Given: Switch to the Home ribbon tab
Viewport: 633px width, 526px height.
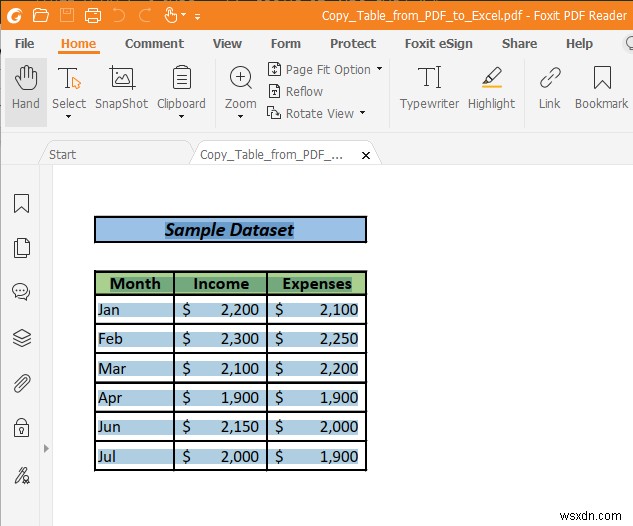Looking at the screenshot, I should pyautogui.click(x=78, y=44).
